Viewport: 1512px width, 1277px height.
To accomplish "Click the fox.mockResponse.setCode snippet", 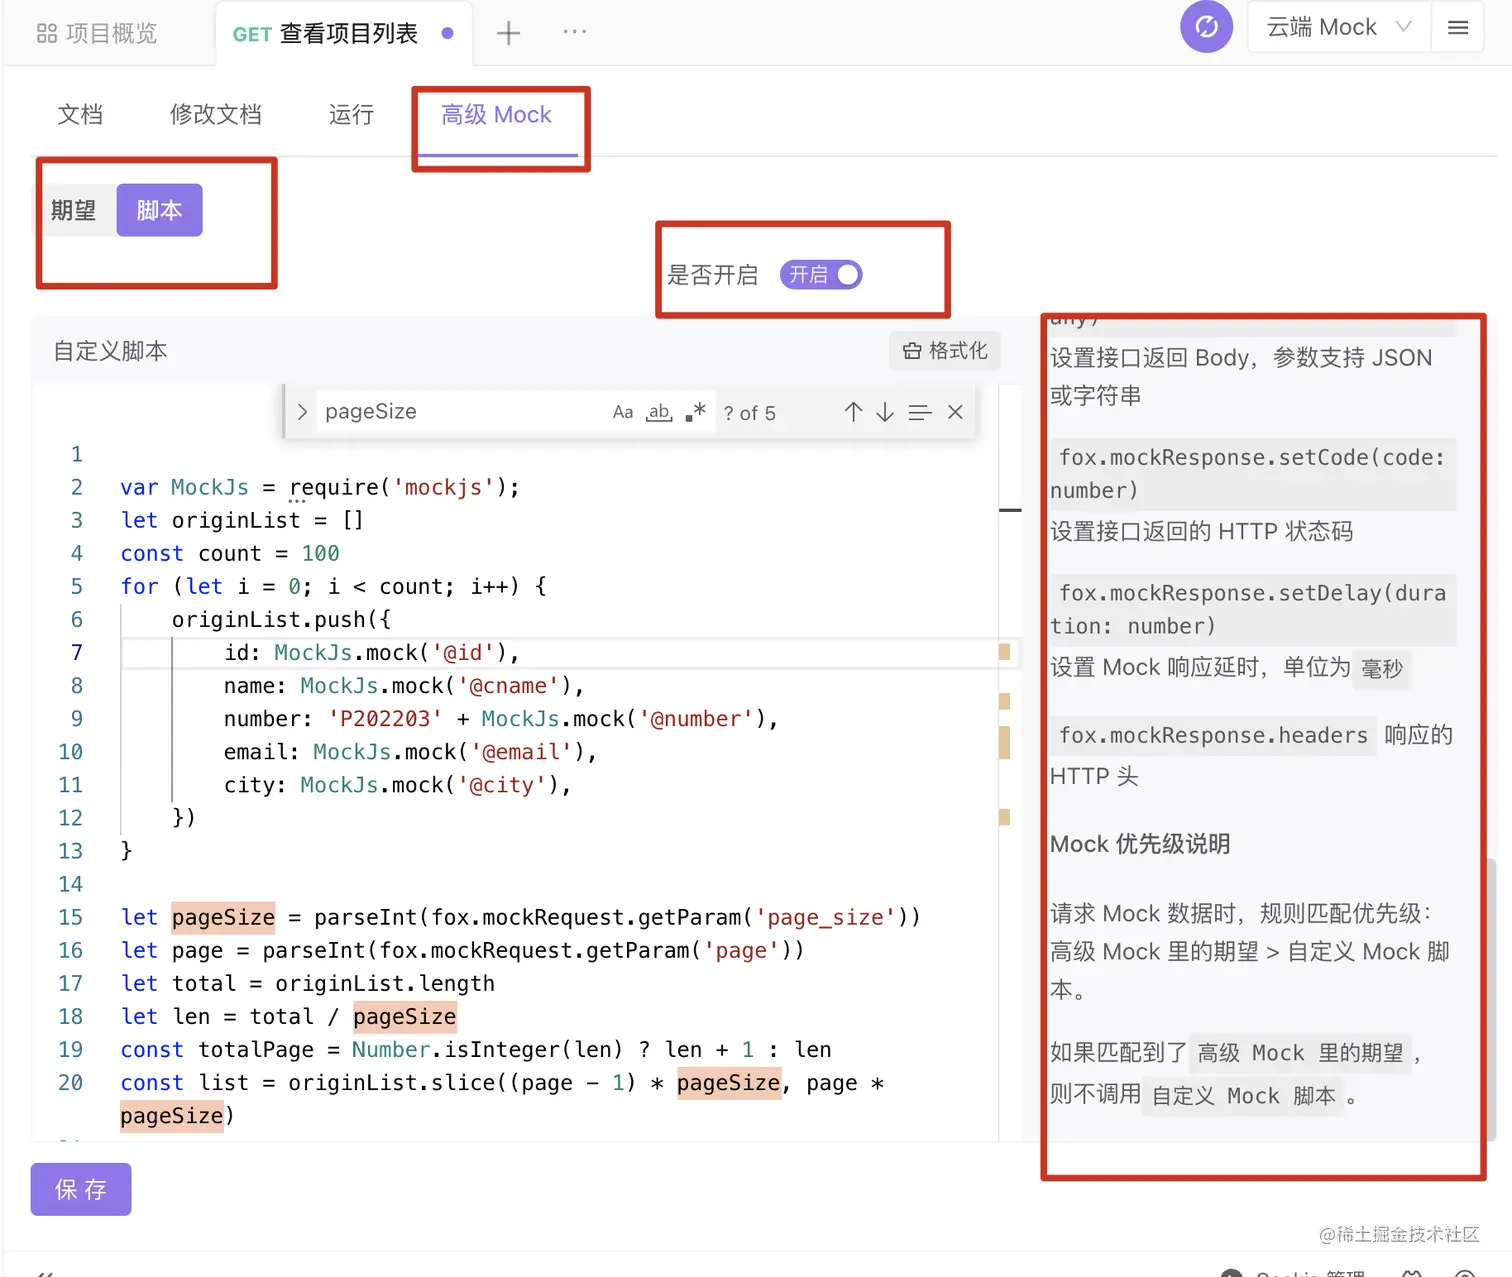I will (x=1251, y=474).
